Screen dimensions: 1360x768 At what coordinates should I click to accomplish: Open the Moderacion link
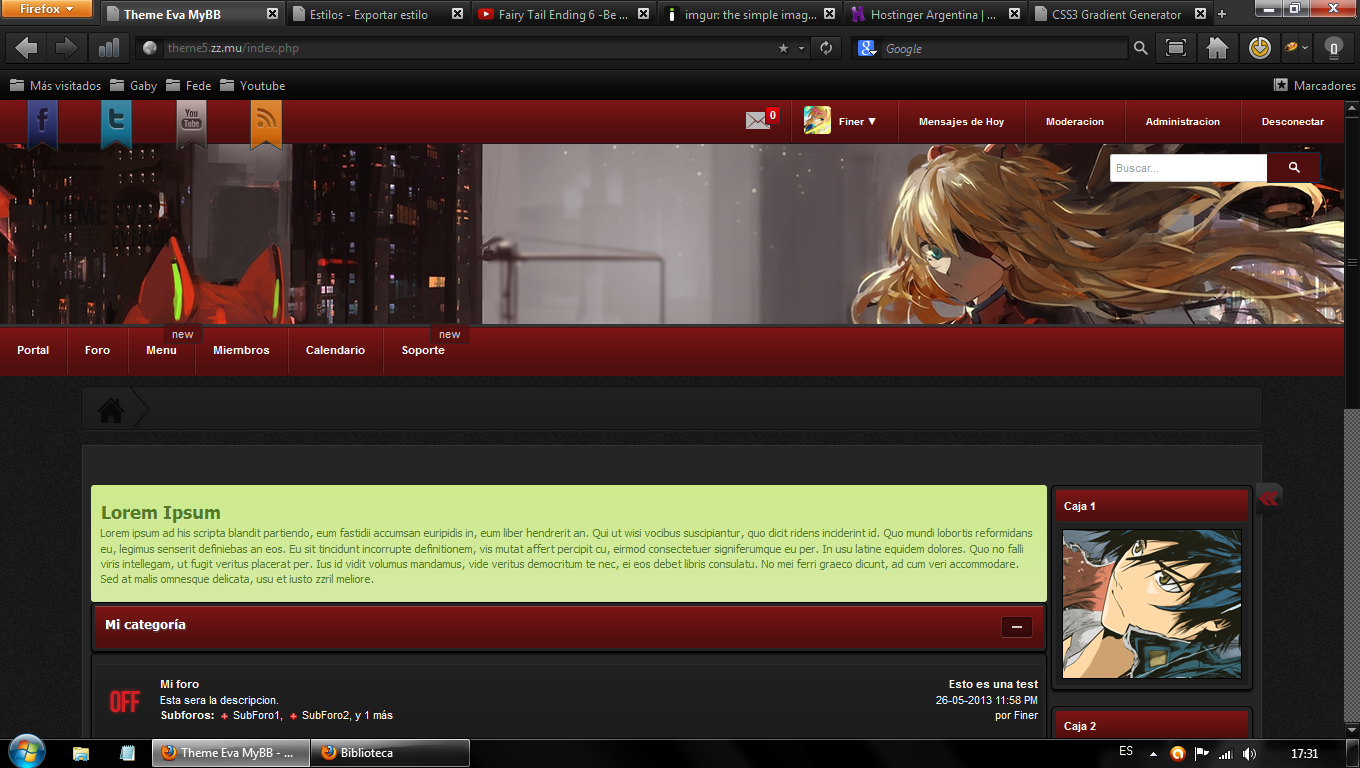click(x=1075, y=122)
